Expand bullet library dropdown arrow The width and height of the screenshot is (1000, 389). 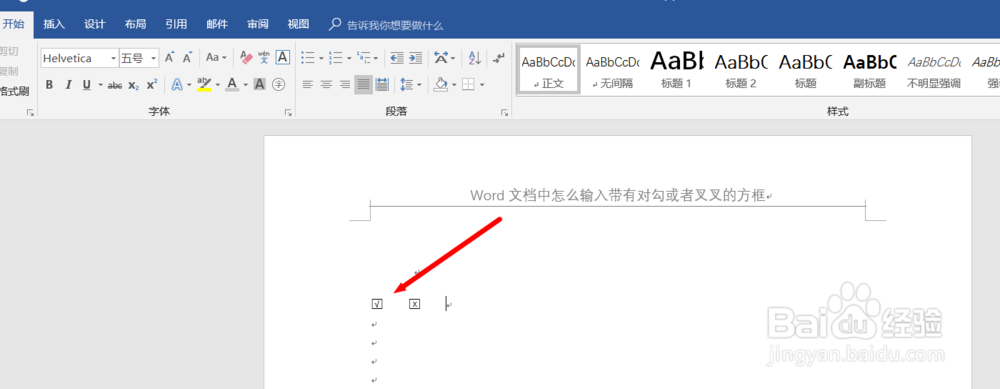point(321,59)
